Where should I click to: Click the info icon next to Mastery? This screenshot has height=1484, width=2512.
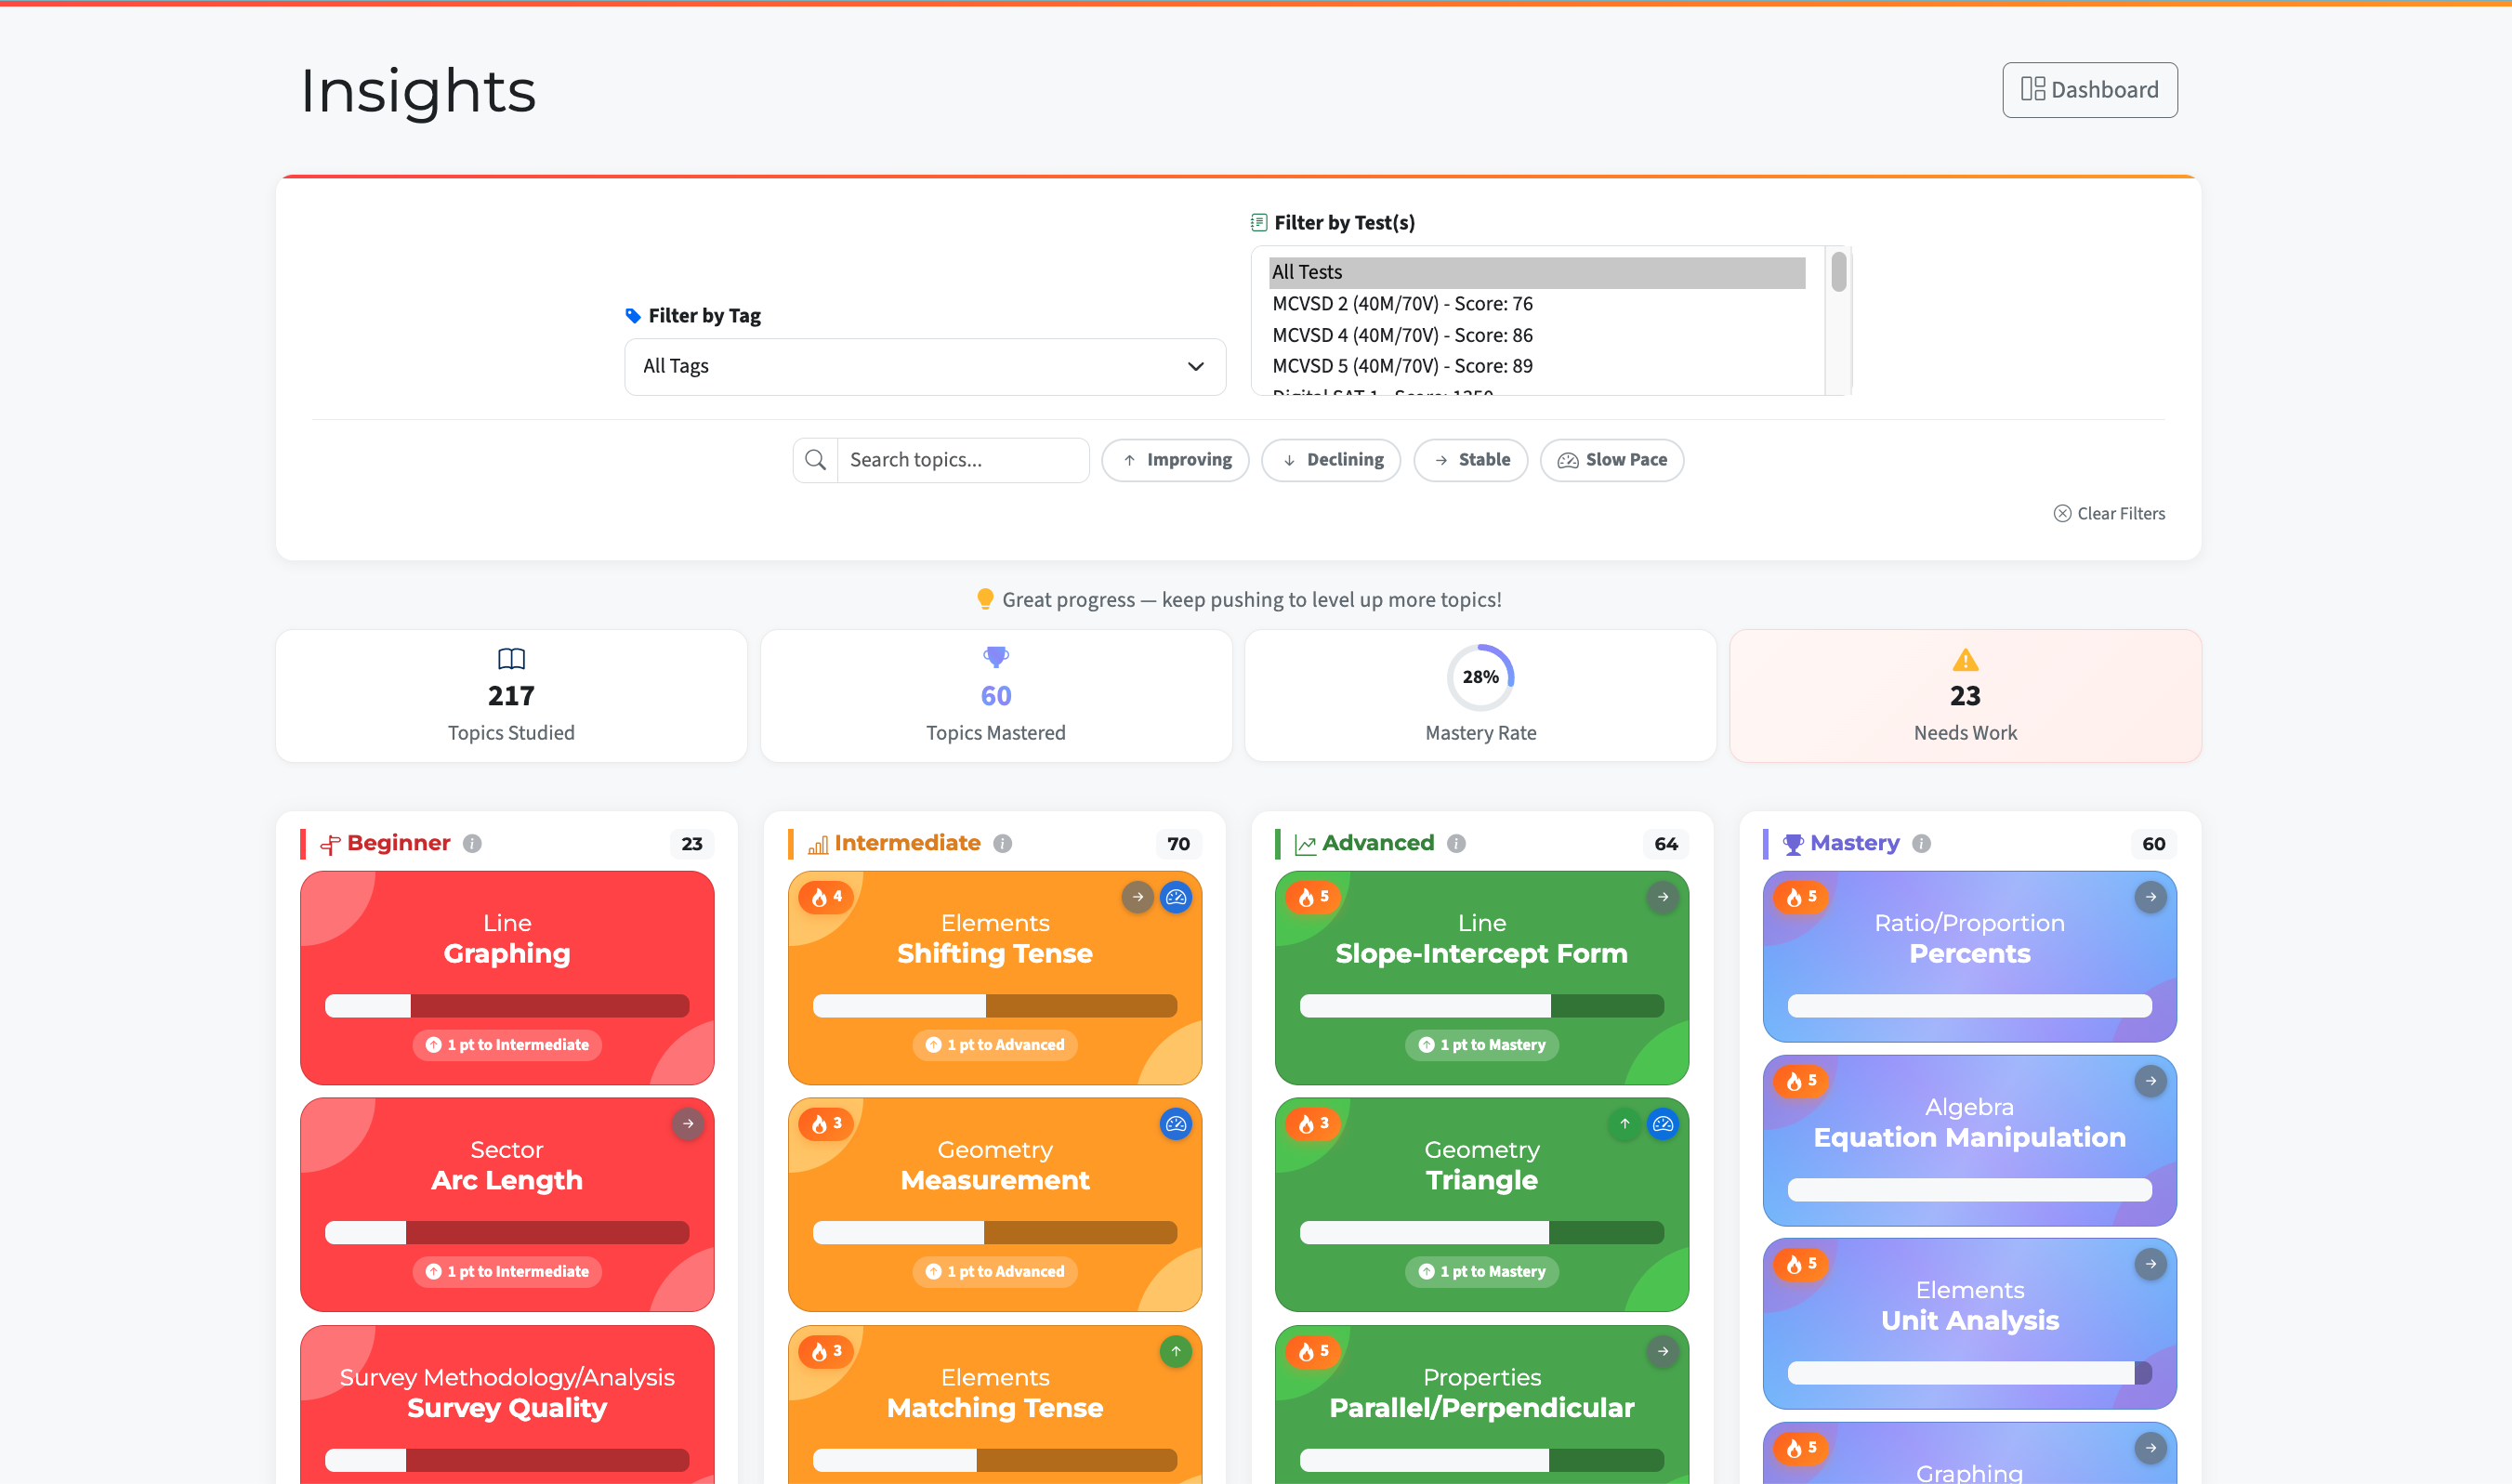coord(1921,844)
